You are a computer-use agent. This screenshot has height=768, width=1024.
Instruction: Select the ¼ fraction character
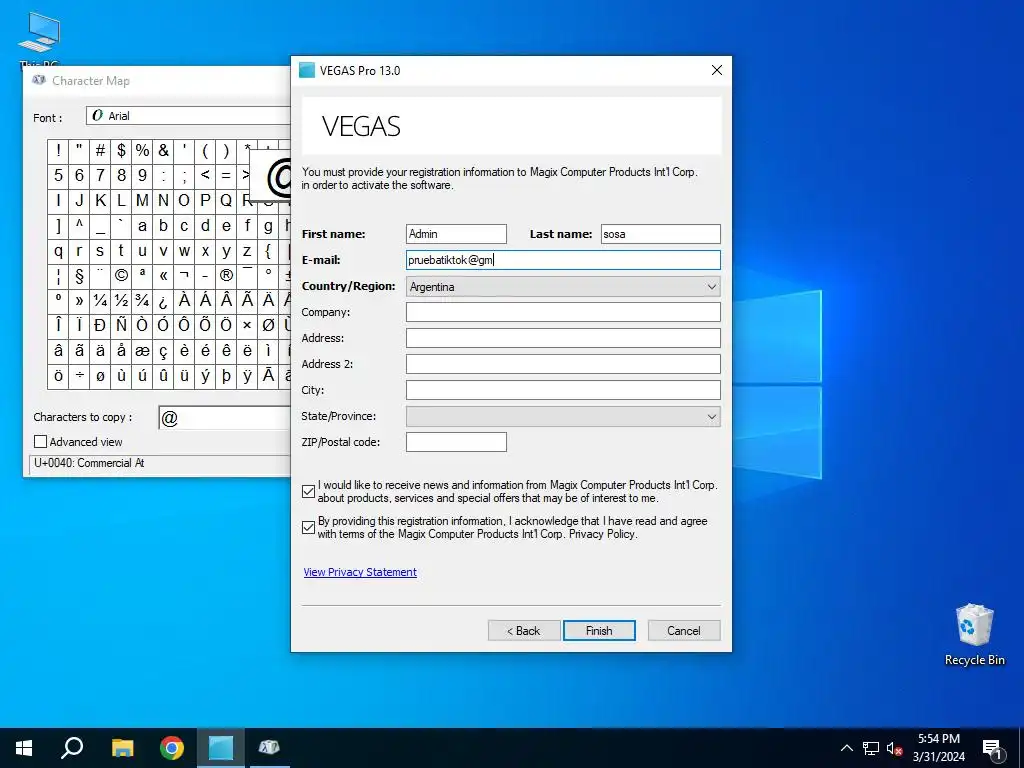click(x=100, y=300)
